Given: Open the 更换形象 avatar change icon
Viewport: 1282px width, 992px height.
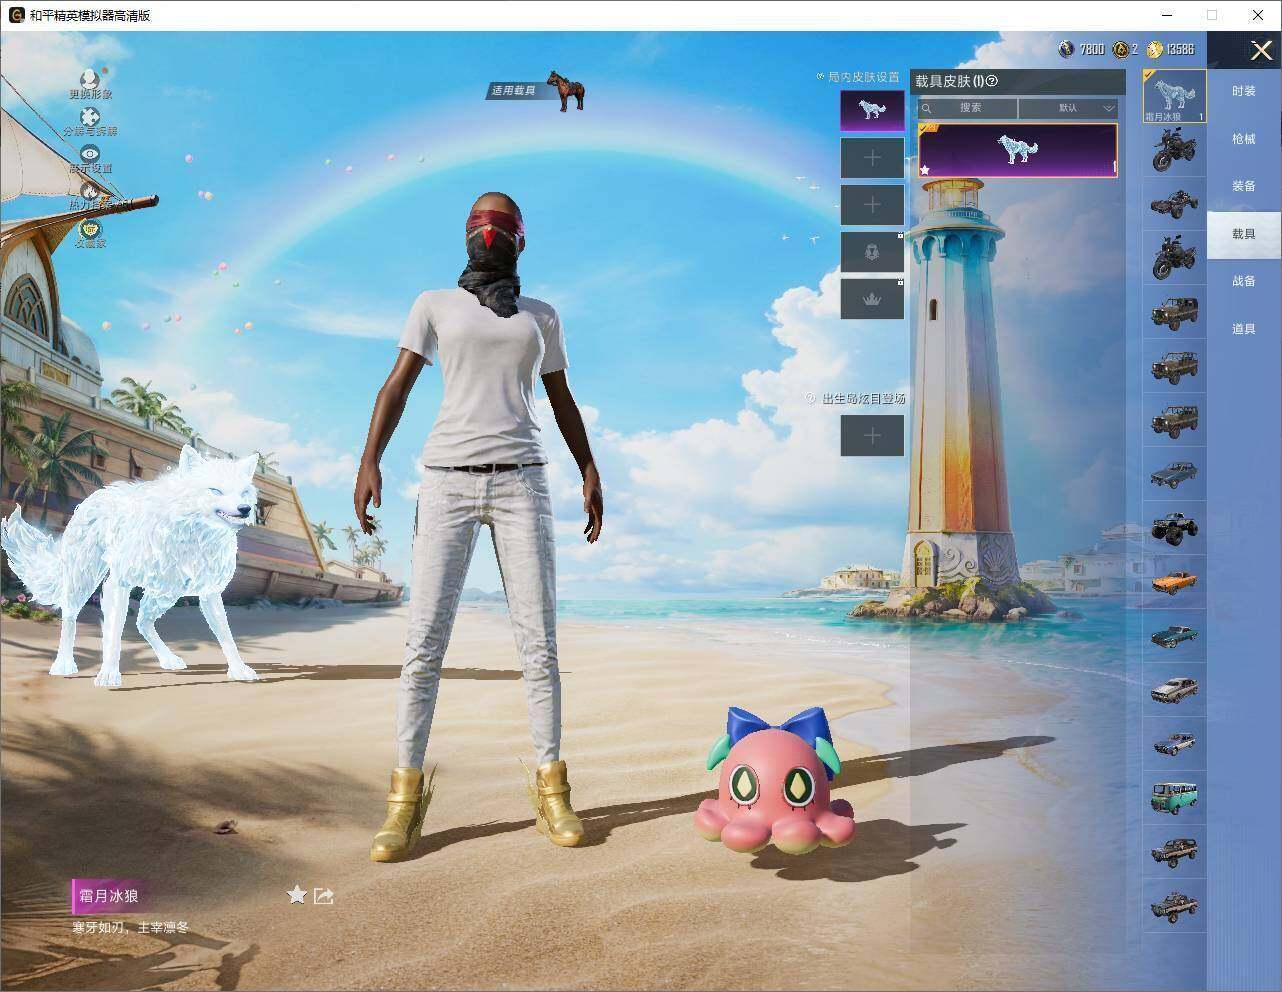Looking at the screenshot, I should 90,79.
